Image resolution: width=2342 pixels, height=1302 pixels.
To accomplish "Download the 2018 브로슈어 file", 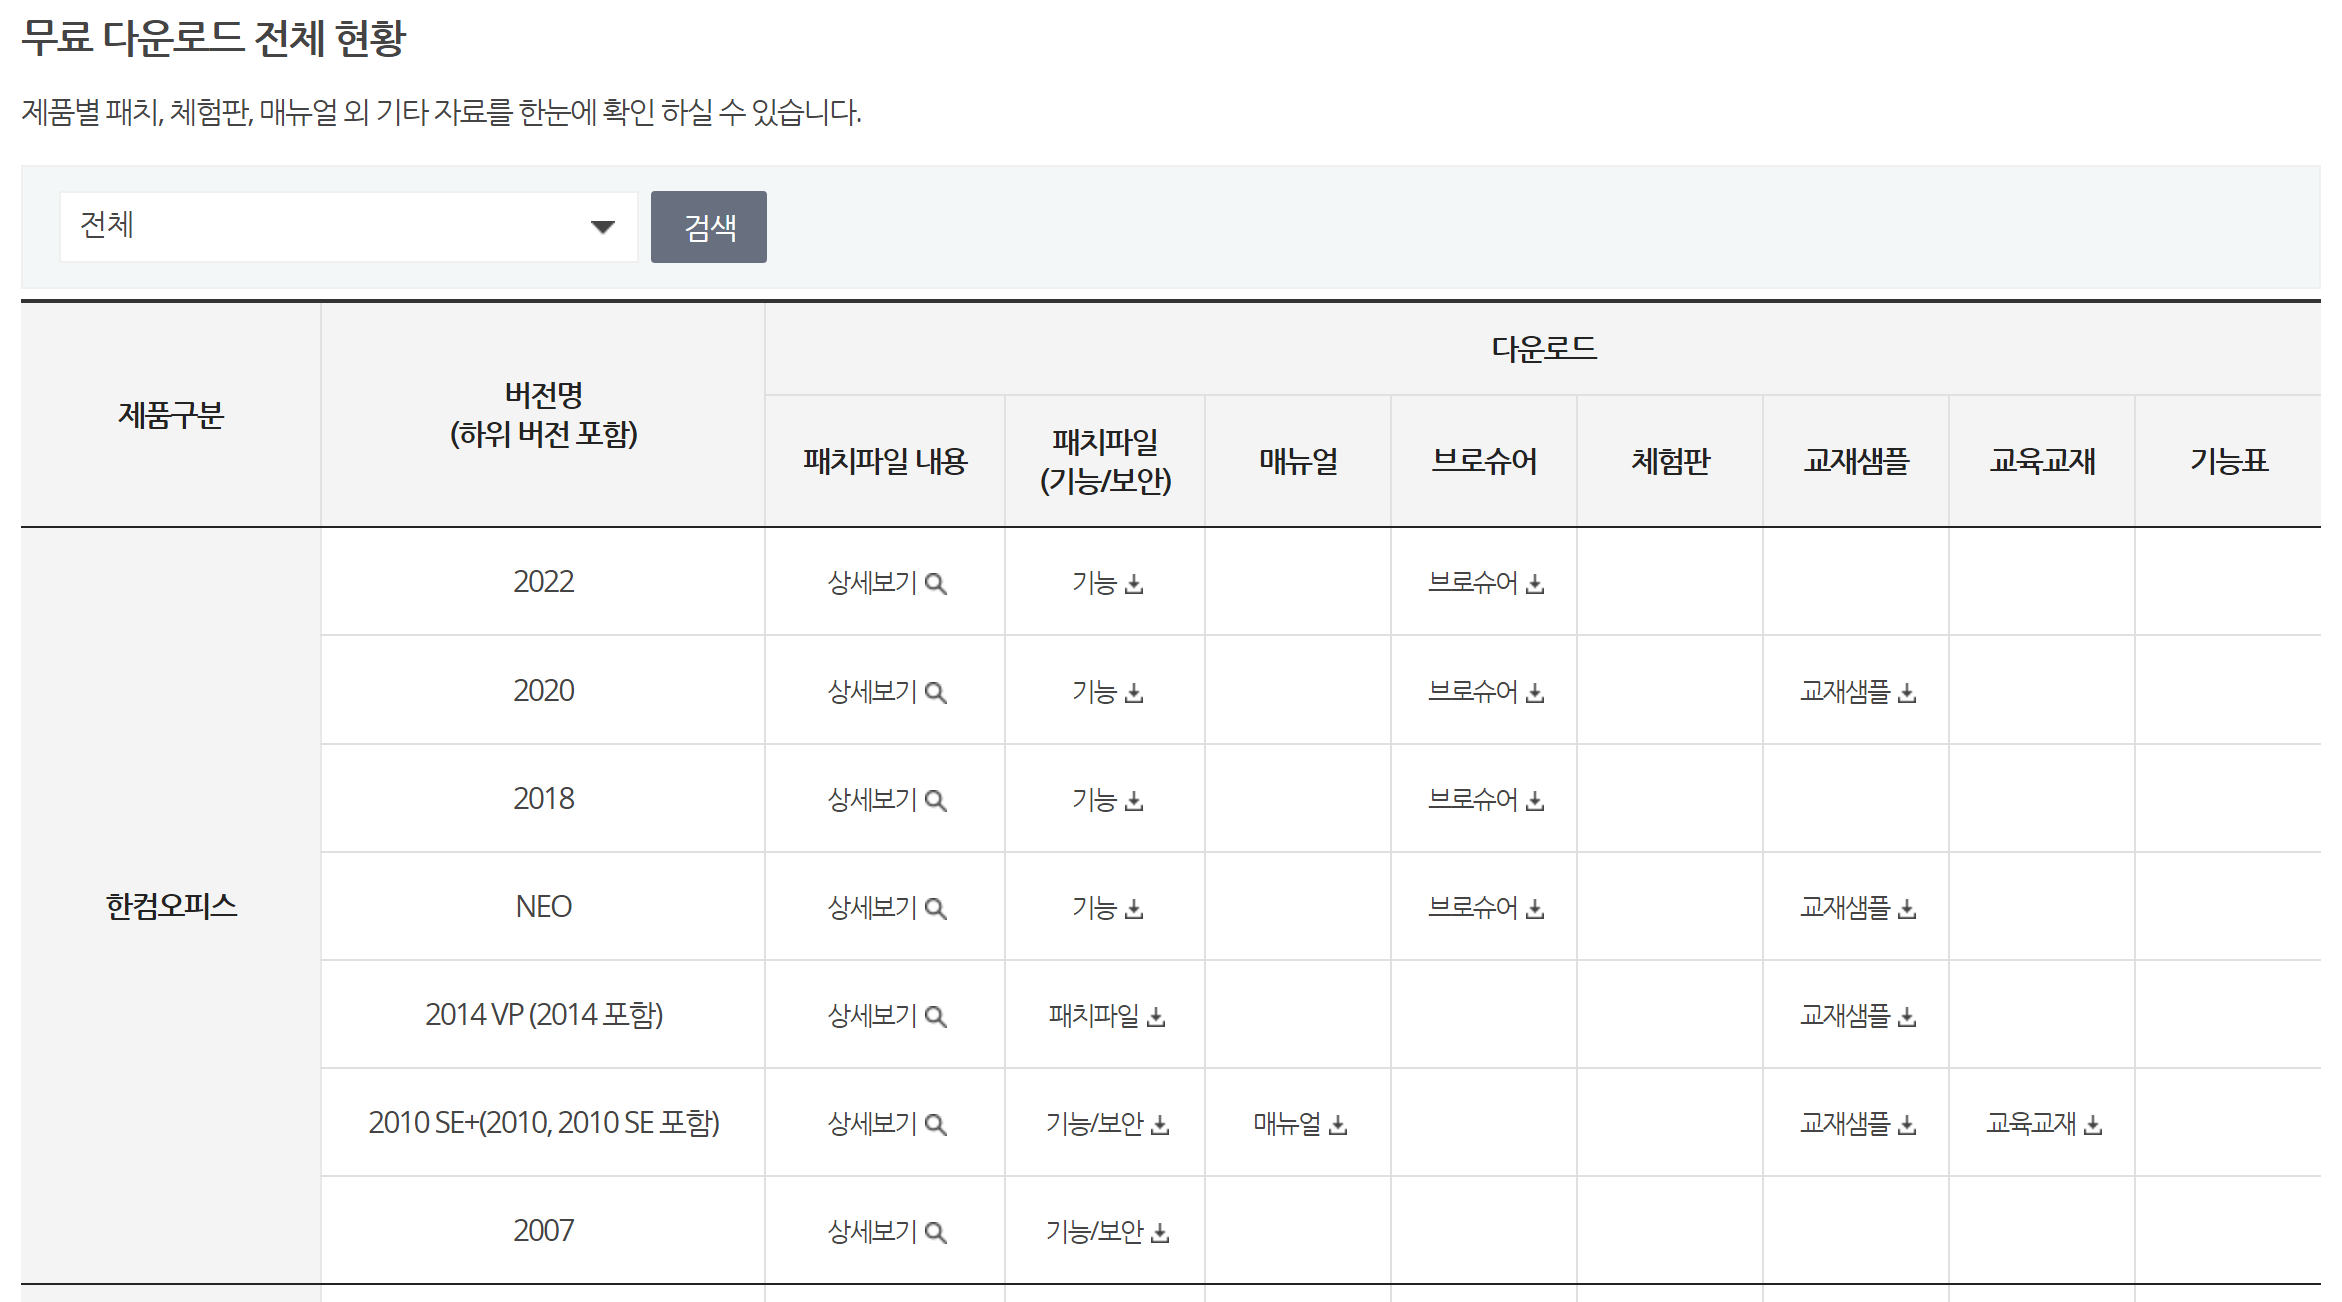I will (1485, 800).
